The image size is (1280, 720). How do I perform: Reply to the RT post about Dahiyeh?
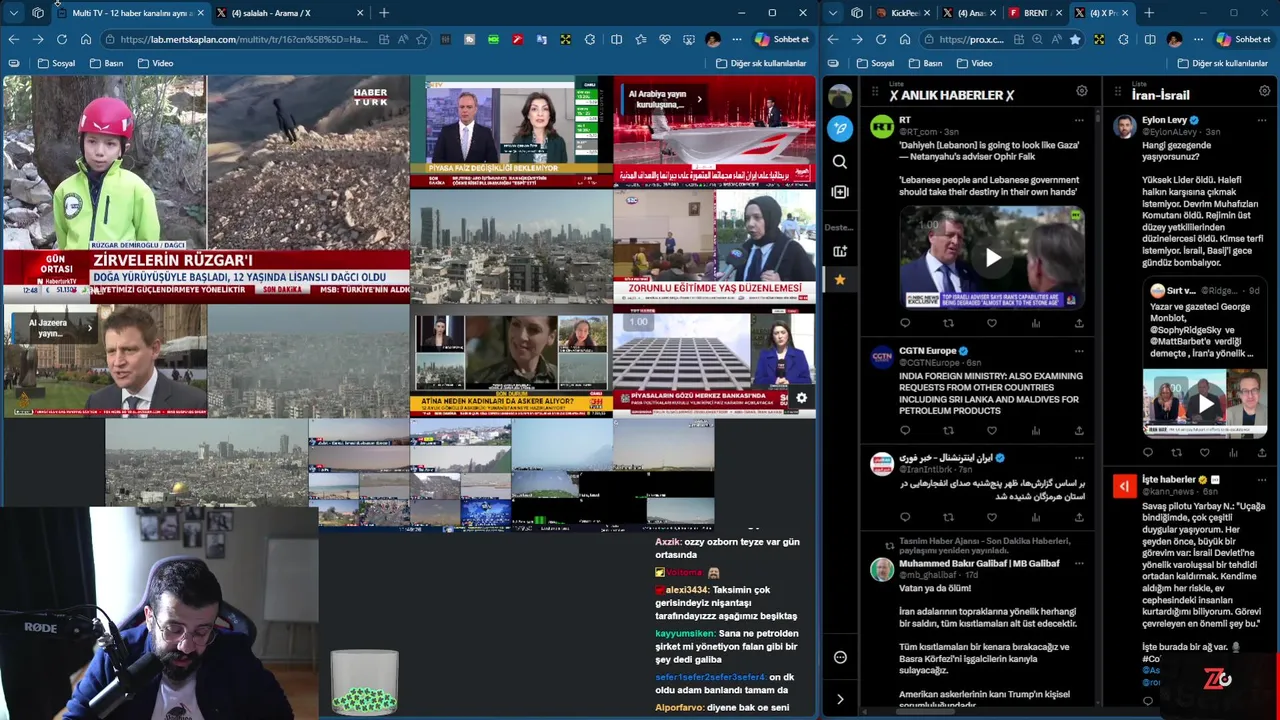pyautogui.click(x=905, y=323)
